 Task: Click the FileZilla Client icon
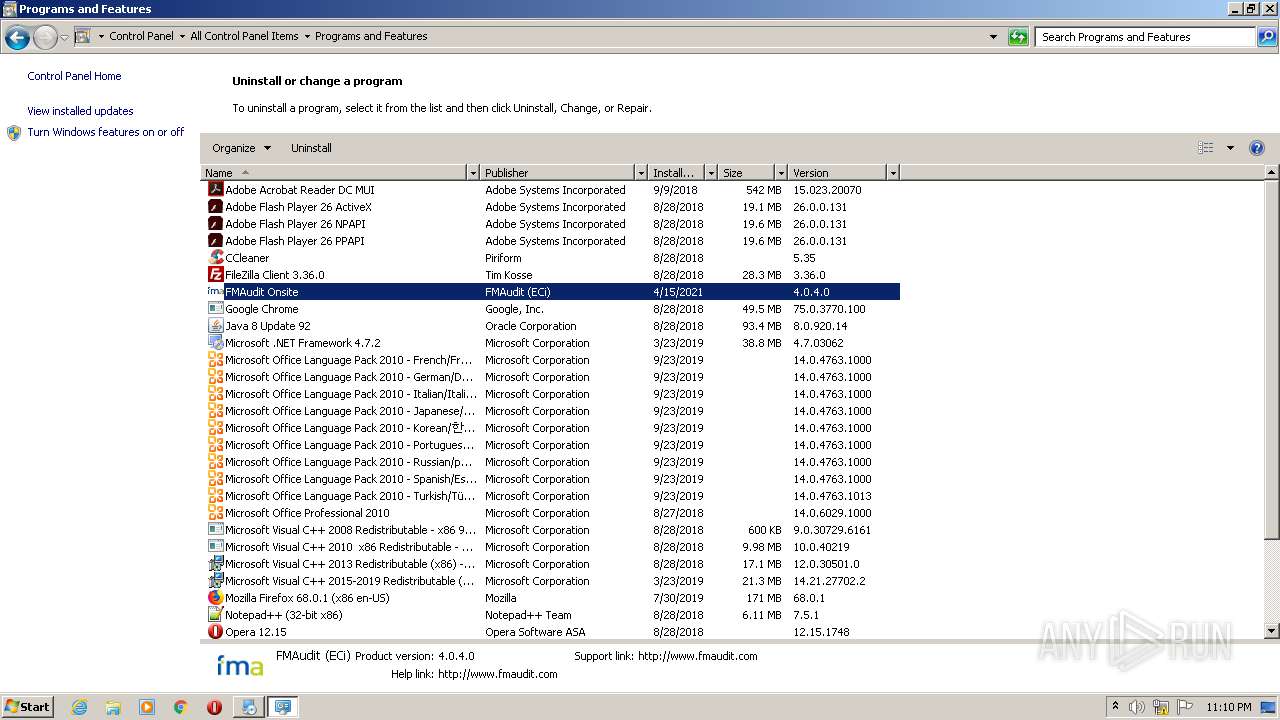(215, 274)
